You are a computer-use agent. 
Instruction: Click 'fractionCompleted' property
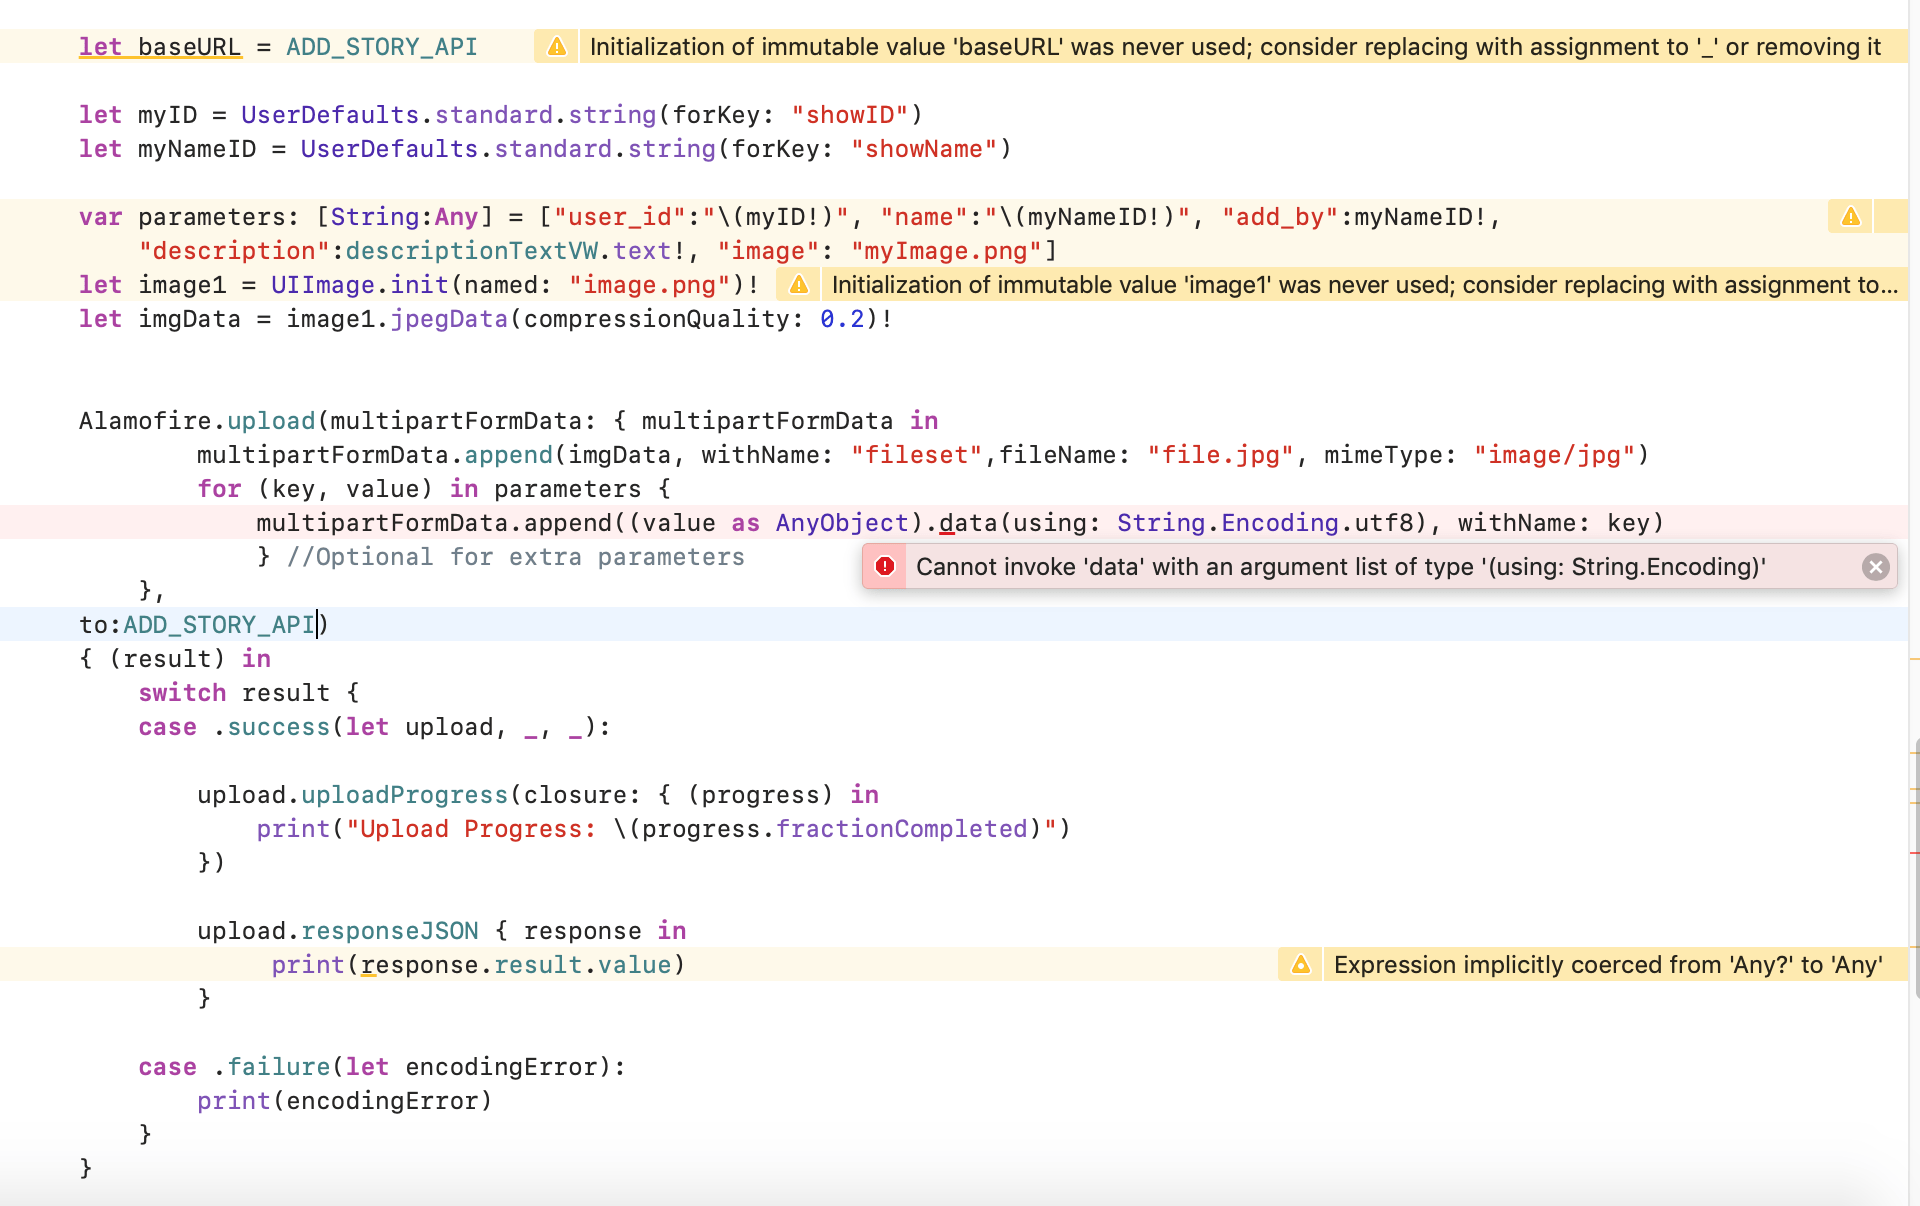pos(902,829)
